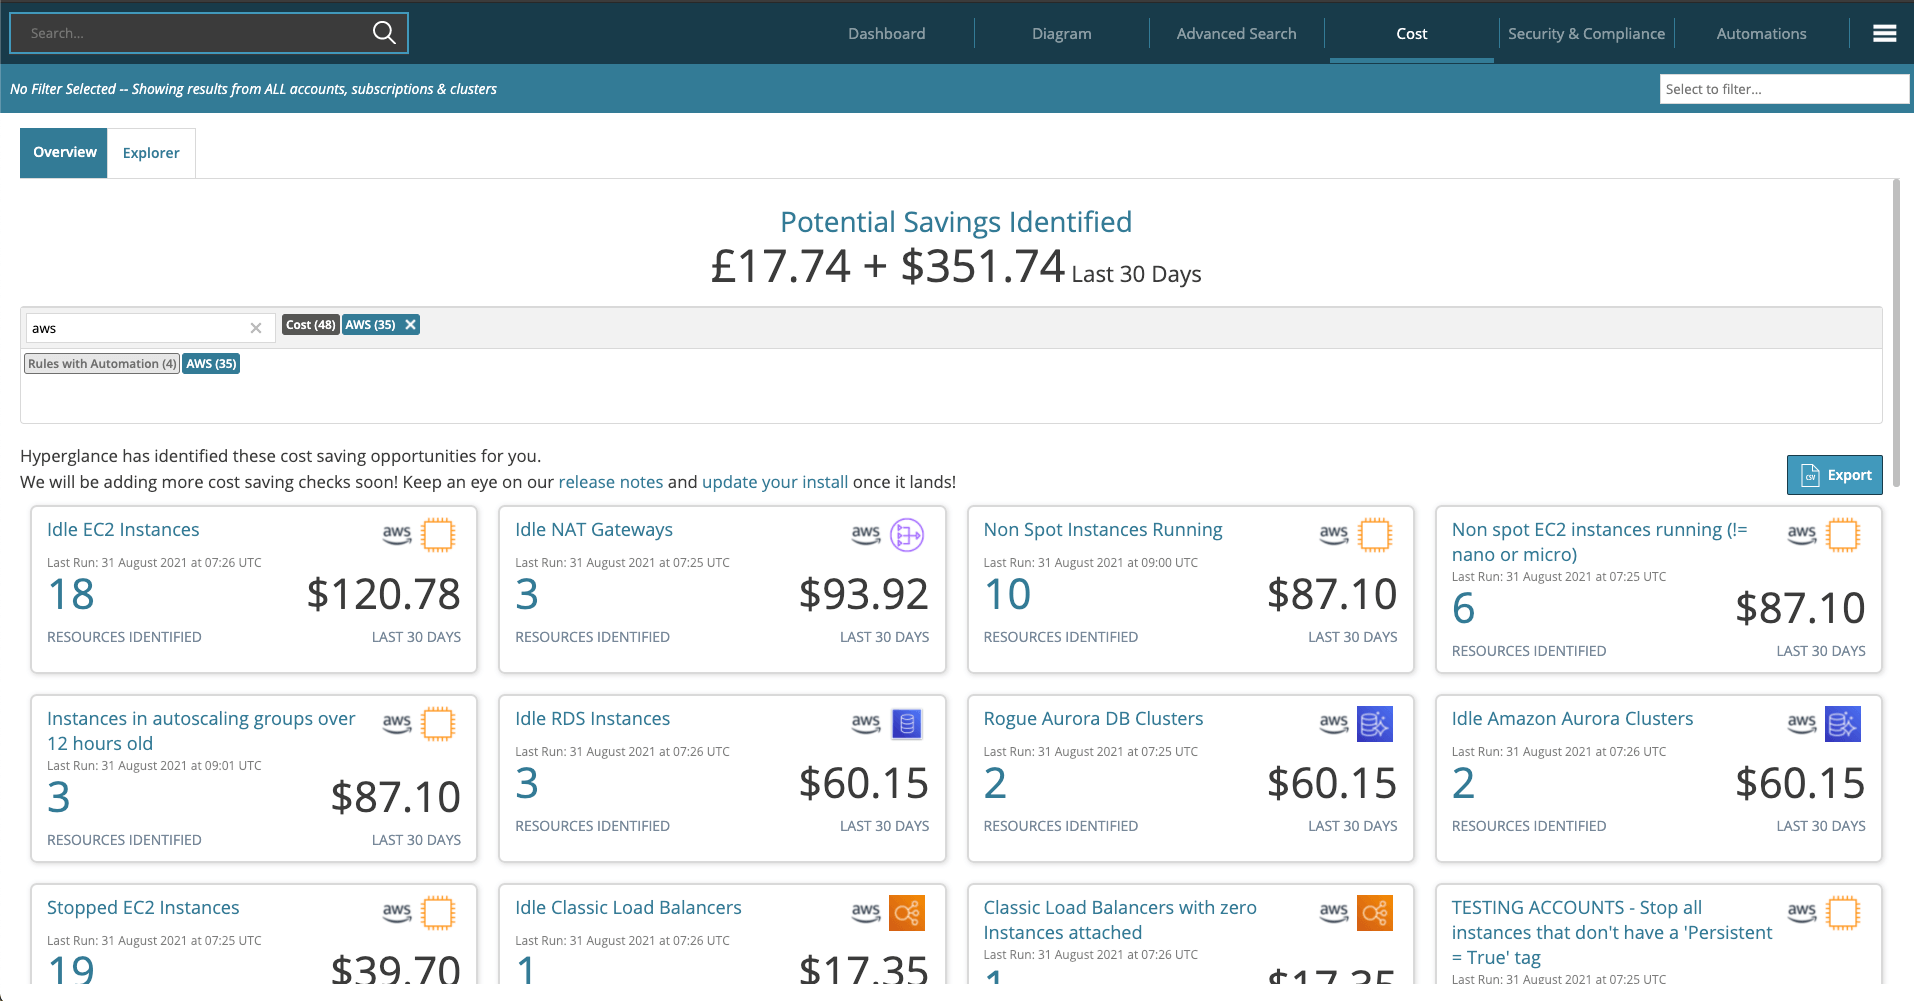Screen dimensions: 1914x1001
Task: Click Aurora icon on Rogue Aurora DB Clusters card
Action: (x=1375, y=724)
